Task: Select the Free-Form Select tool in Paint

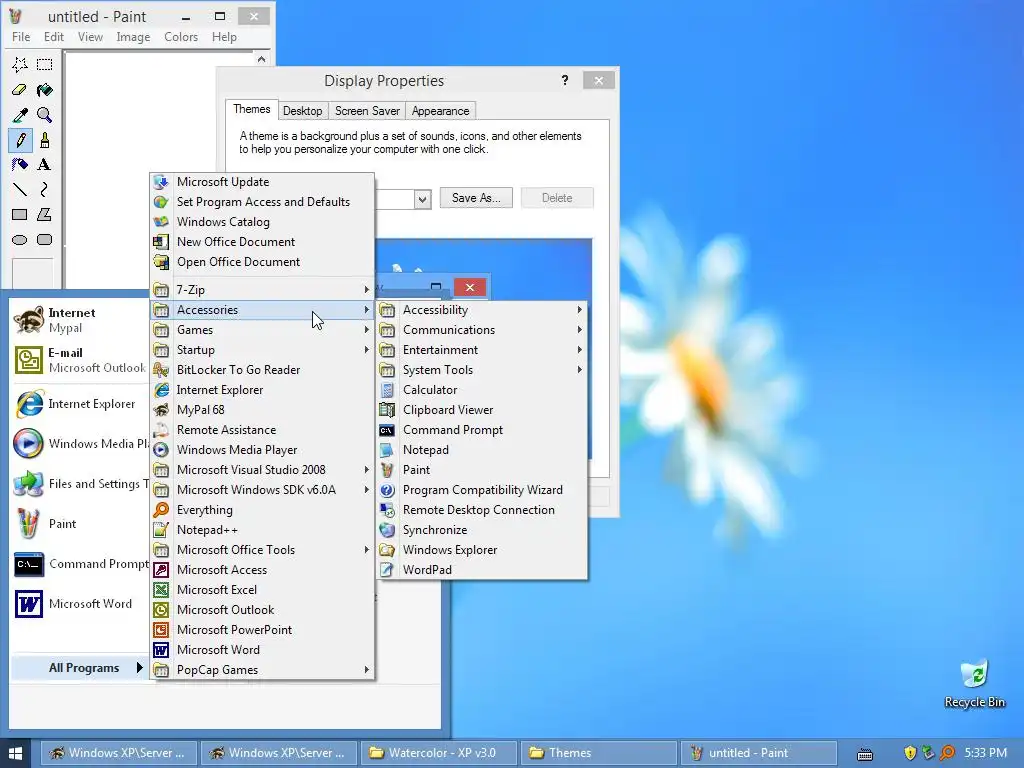Action: click(20, 64)
